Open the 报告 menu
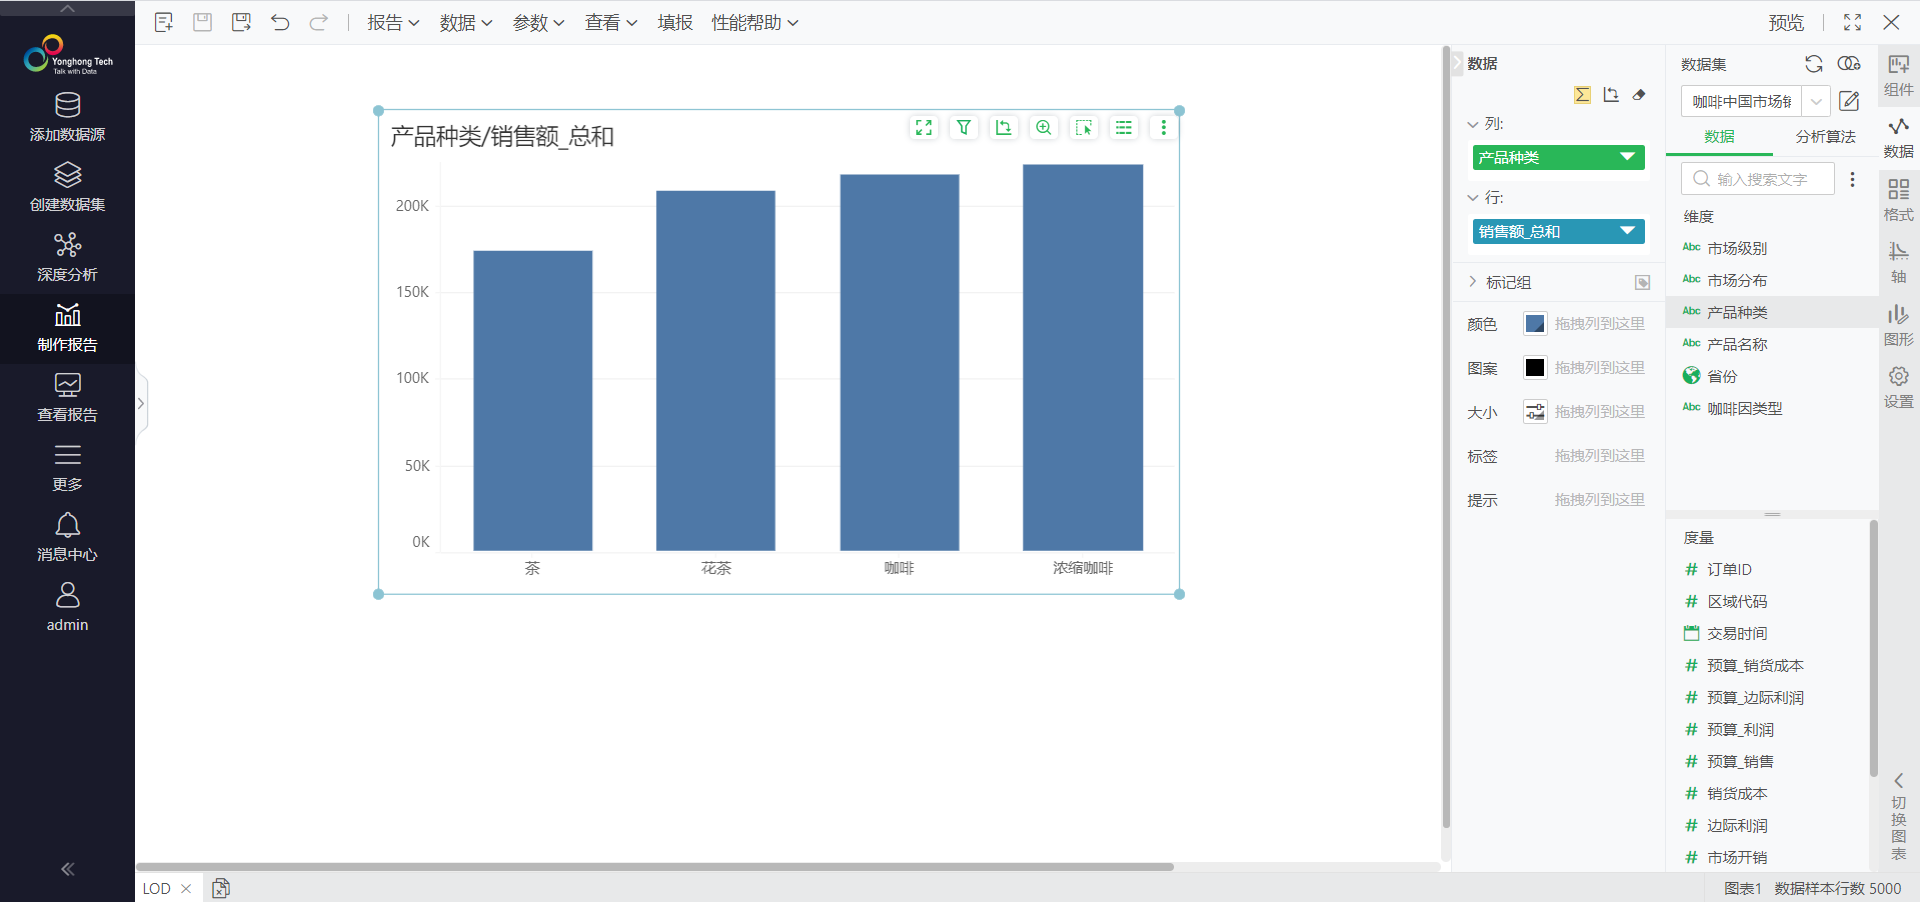Image resolution: width=1920 pixels, height=902 pixels. point(392,23)
